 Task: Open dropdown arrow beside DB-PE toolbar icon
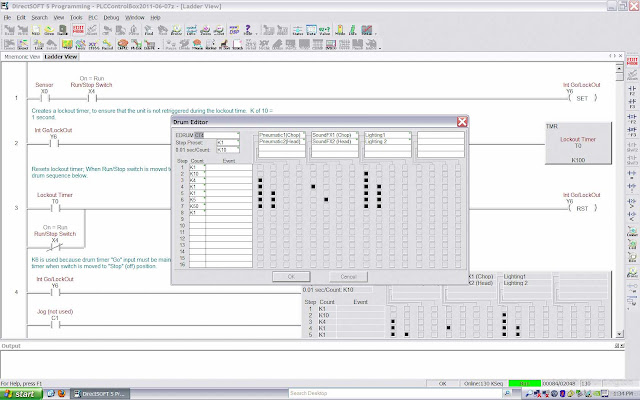pos(159,47)
